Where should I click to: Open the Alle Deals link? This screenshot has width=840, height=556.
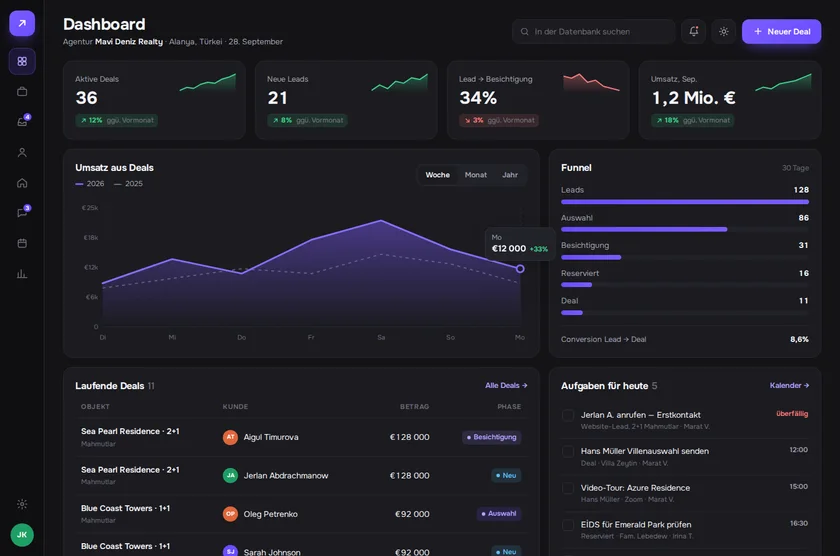coord(506,385)
